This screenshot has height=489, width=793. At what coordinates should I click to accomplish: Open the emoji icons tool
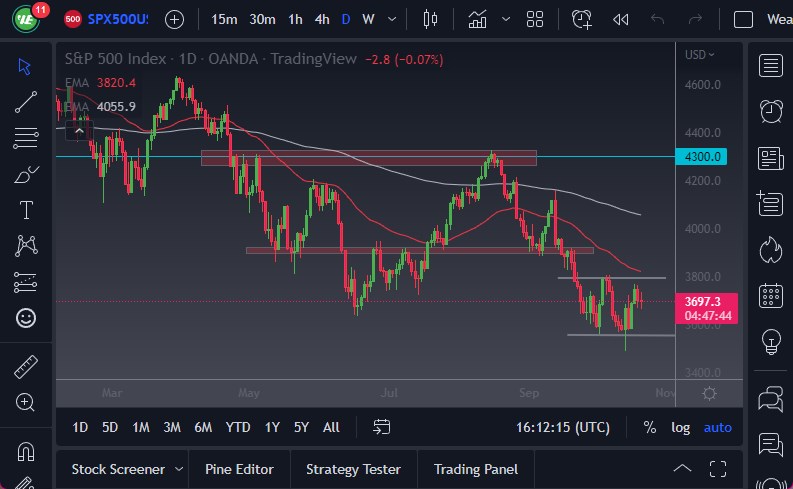[x=26, y=318]
